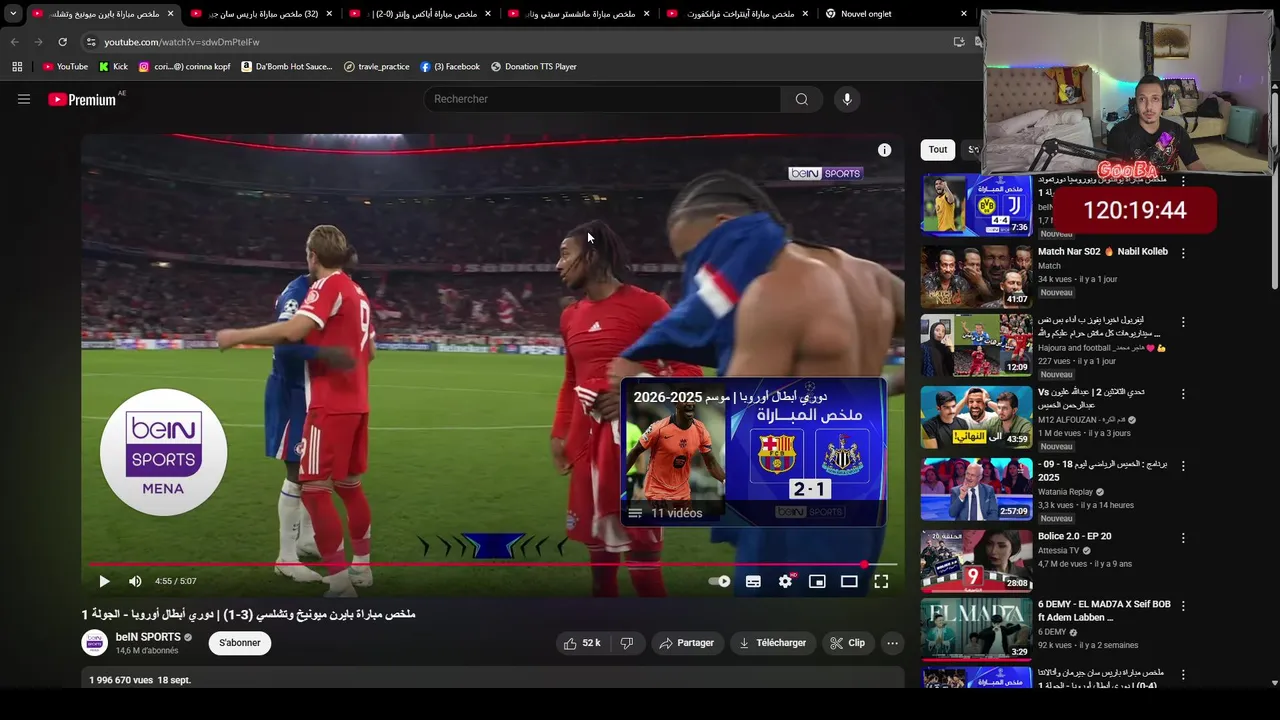Open the Kick bookmark
This screenshot has width=1280, height=720.
coord(113,67)
